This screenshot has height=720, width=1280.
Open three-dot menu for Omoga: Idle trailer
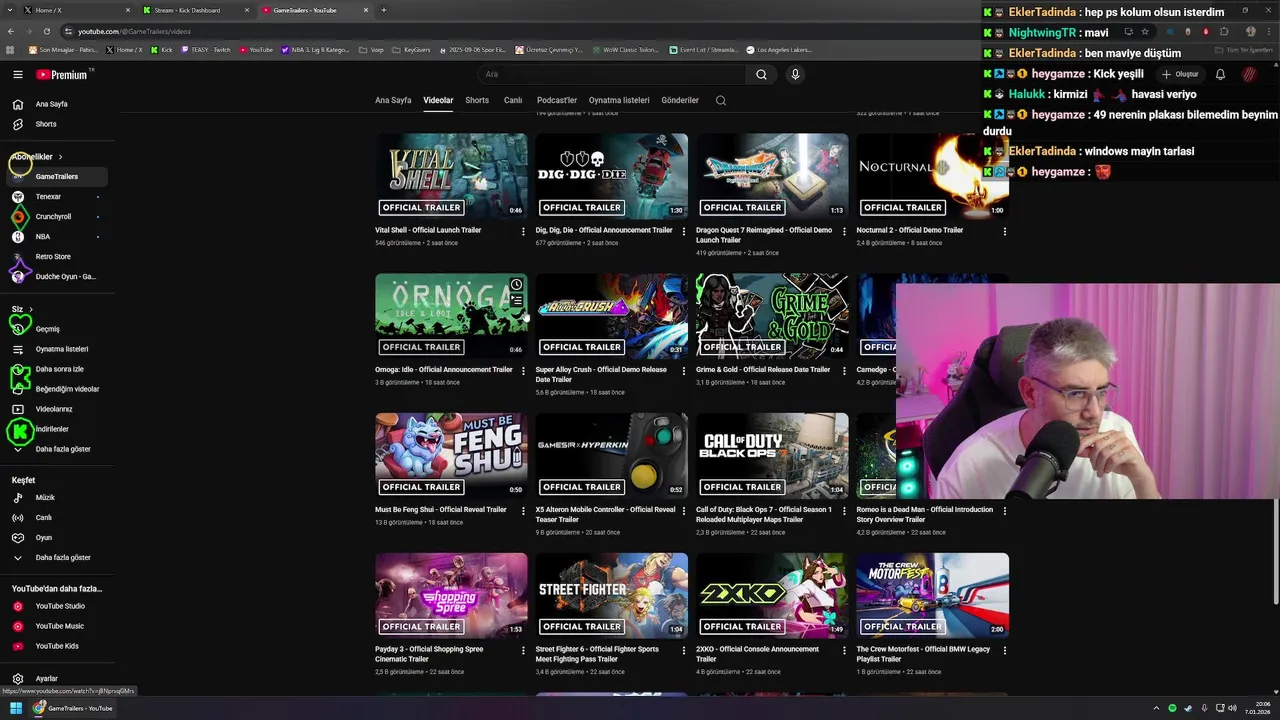click(523, 371)
